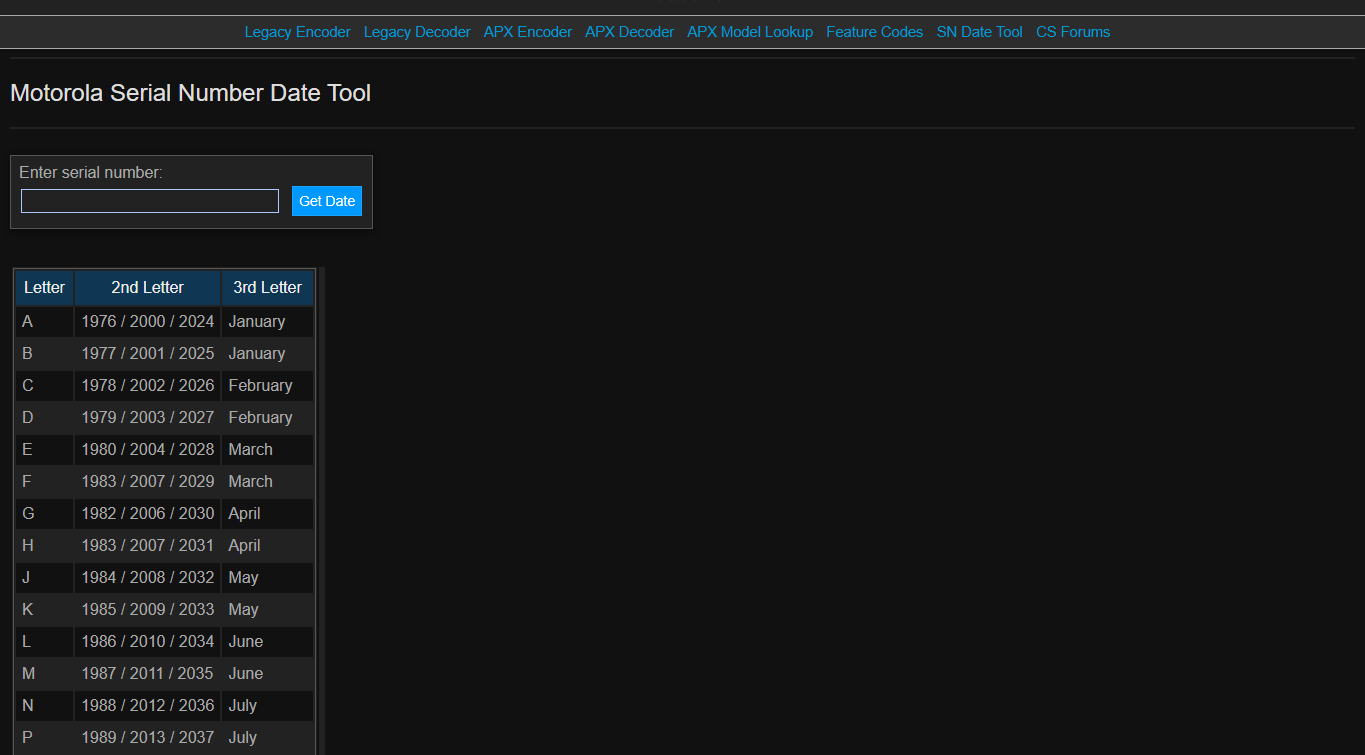
Task: Click the Get Date button
Action: coord(327,201)
